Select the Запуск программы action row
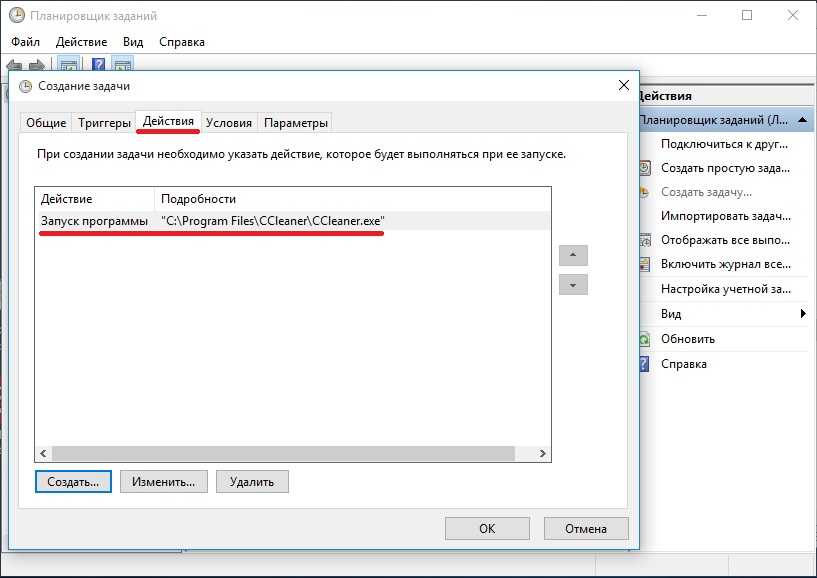The height and width of the screenshot is (578, 817). pos(293,221)
